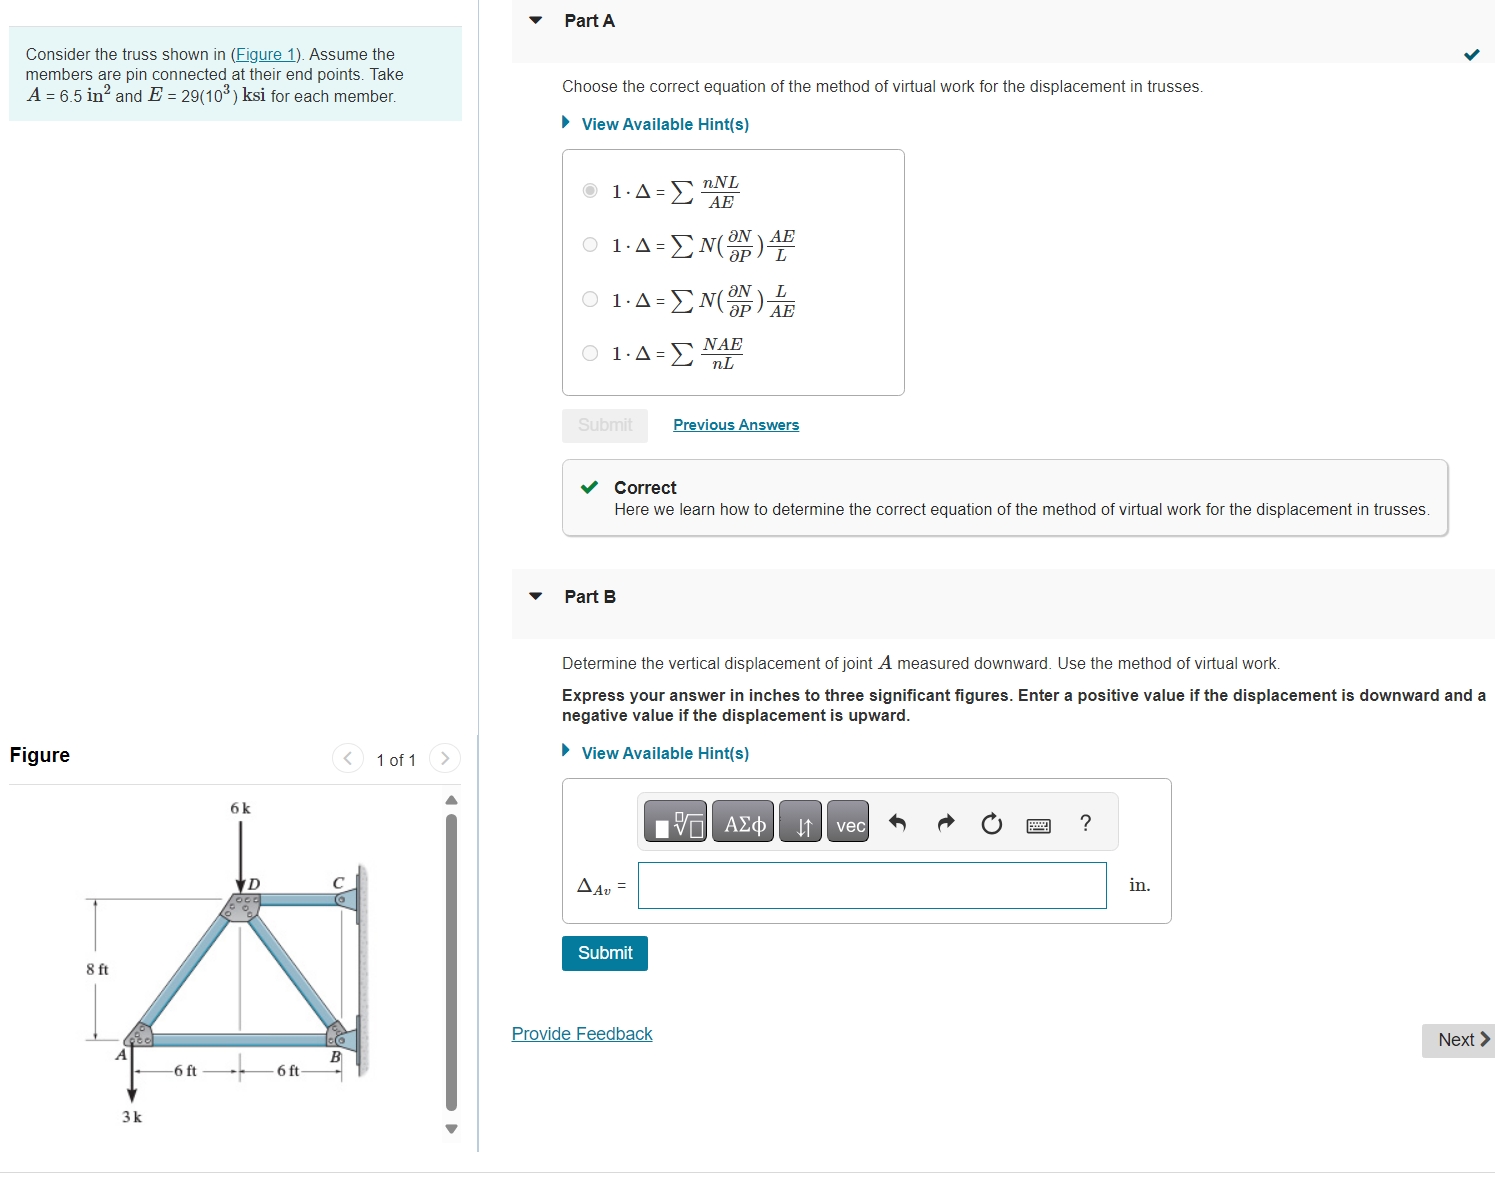The height and width of the screenshot is (1178, 1495).
Task: Go to the next figure page arrow
Action: click(444, 759)
